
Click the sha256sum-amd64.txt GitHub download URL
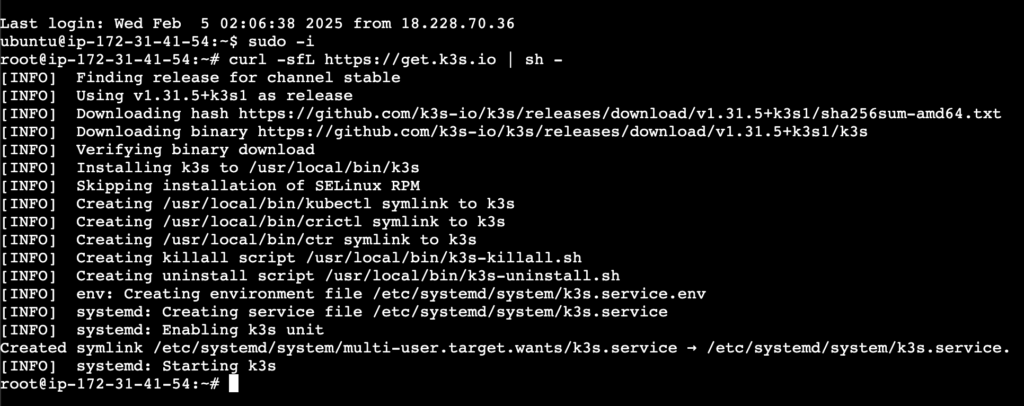point(619,114)
